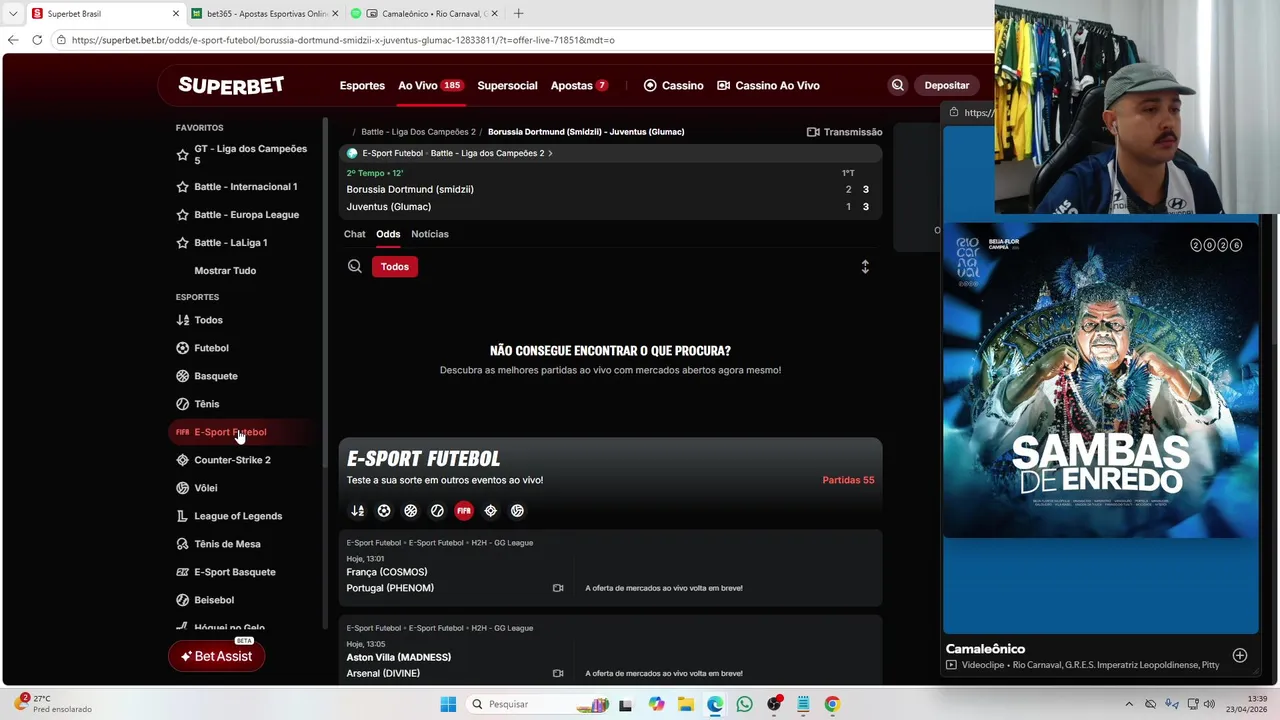Filter live events by tennis ball icon
Viewport: 1280px width, 720px height.
437,510
